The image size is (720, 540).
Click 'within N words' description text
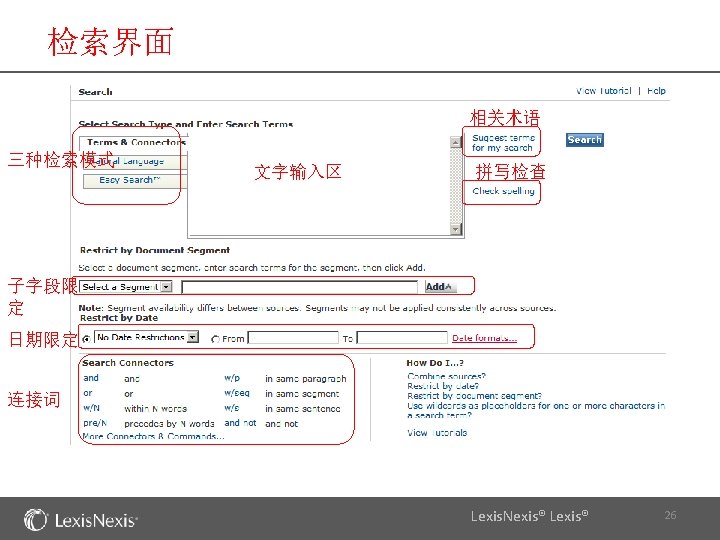pos(155,409)
